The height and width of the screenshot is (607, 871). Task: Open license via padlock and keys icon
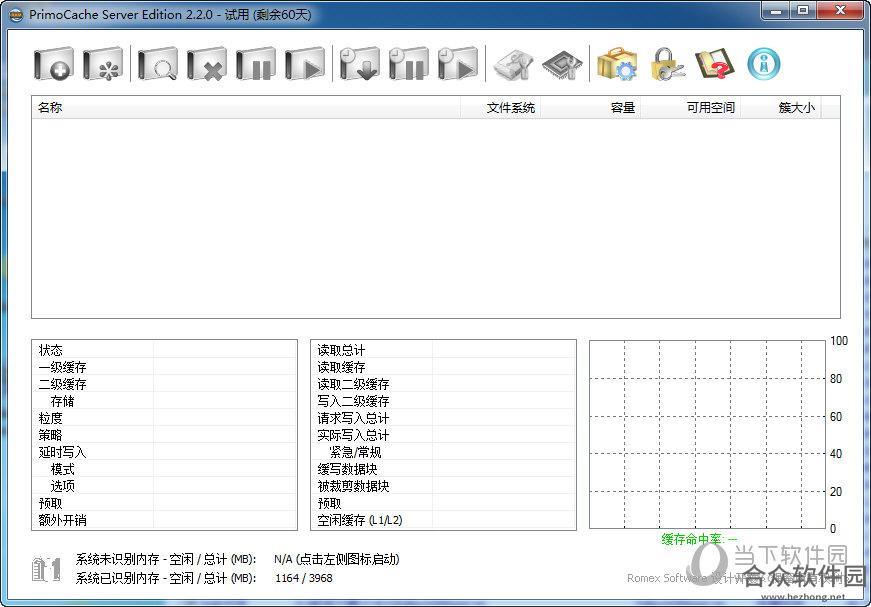click(x=666, y=64)
